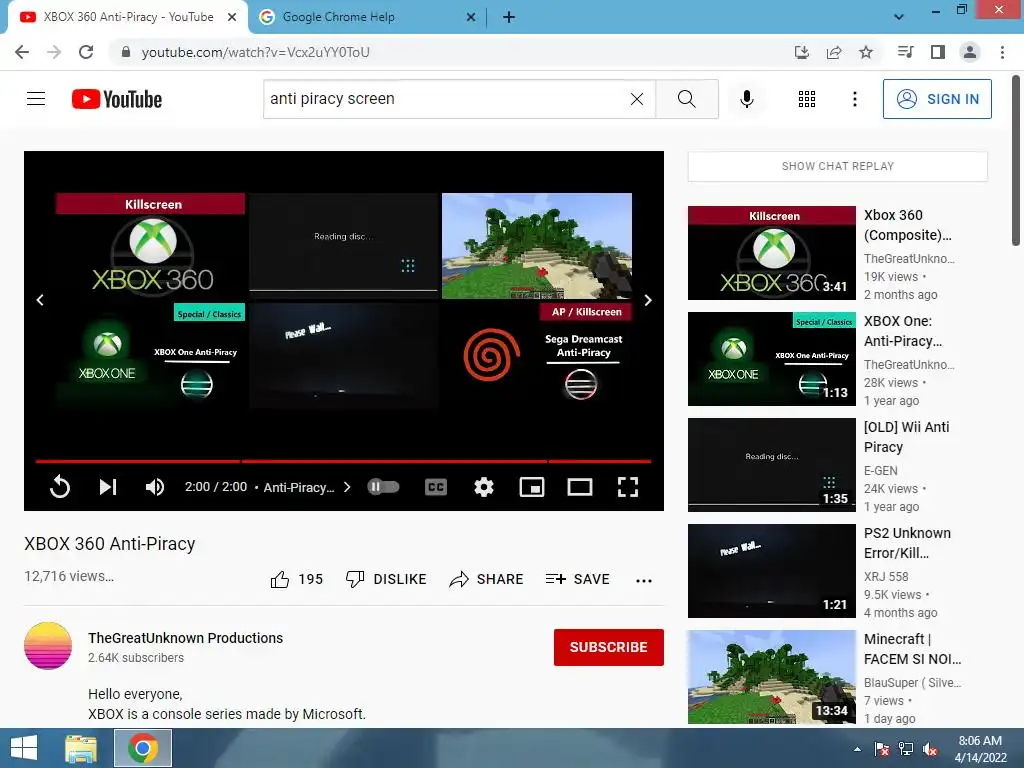Screen dimensions: 1024x768
Task: Go to YouTube home via the logo
Action: coord(117,99)
